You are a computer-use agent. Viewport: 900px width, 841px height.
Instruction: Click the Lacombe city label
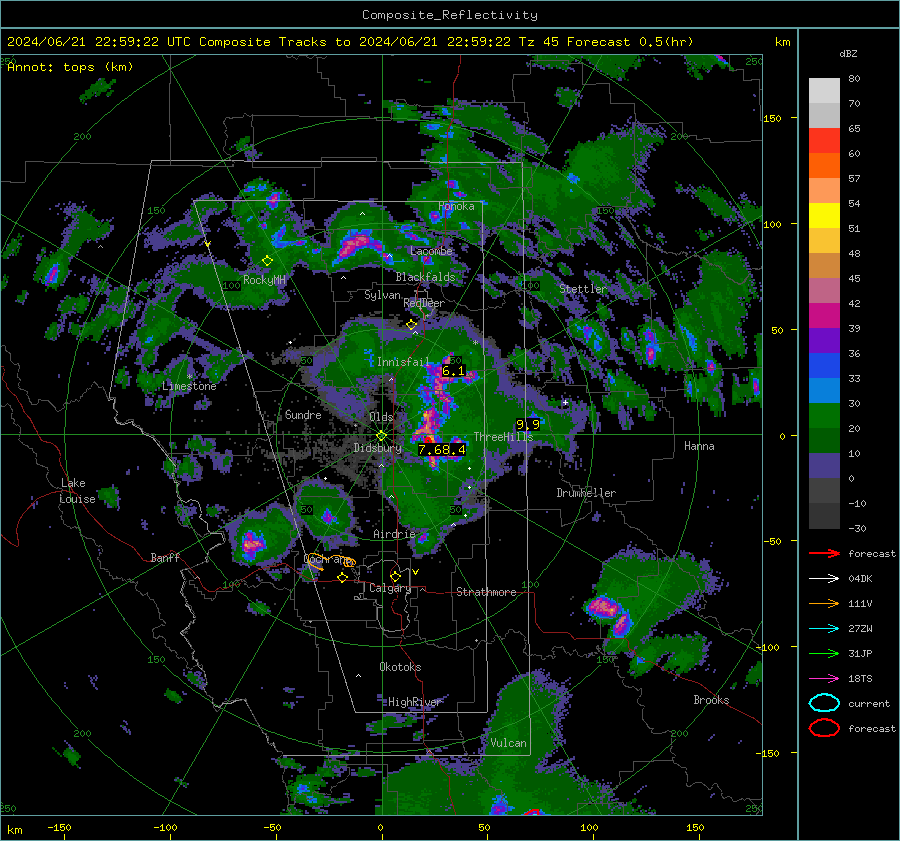point(431,251)
